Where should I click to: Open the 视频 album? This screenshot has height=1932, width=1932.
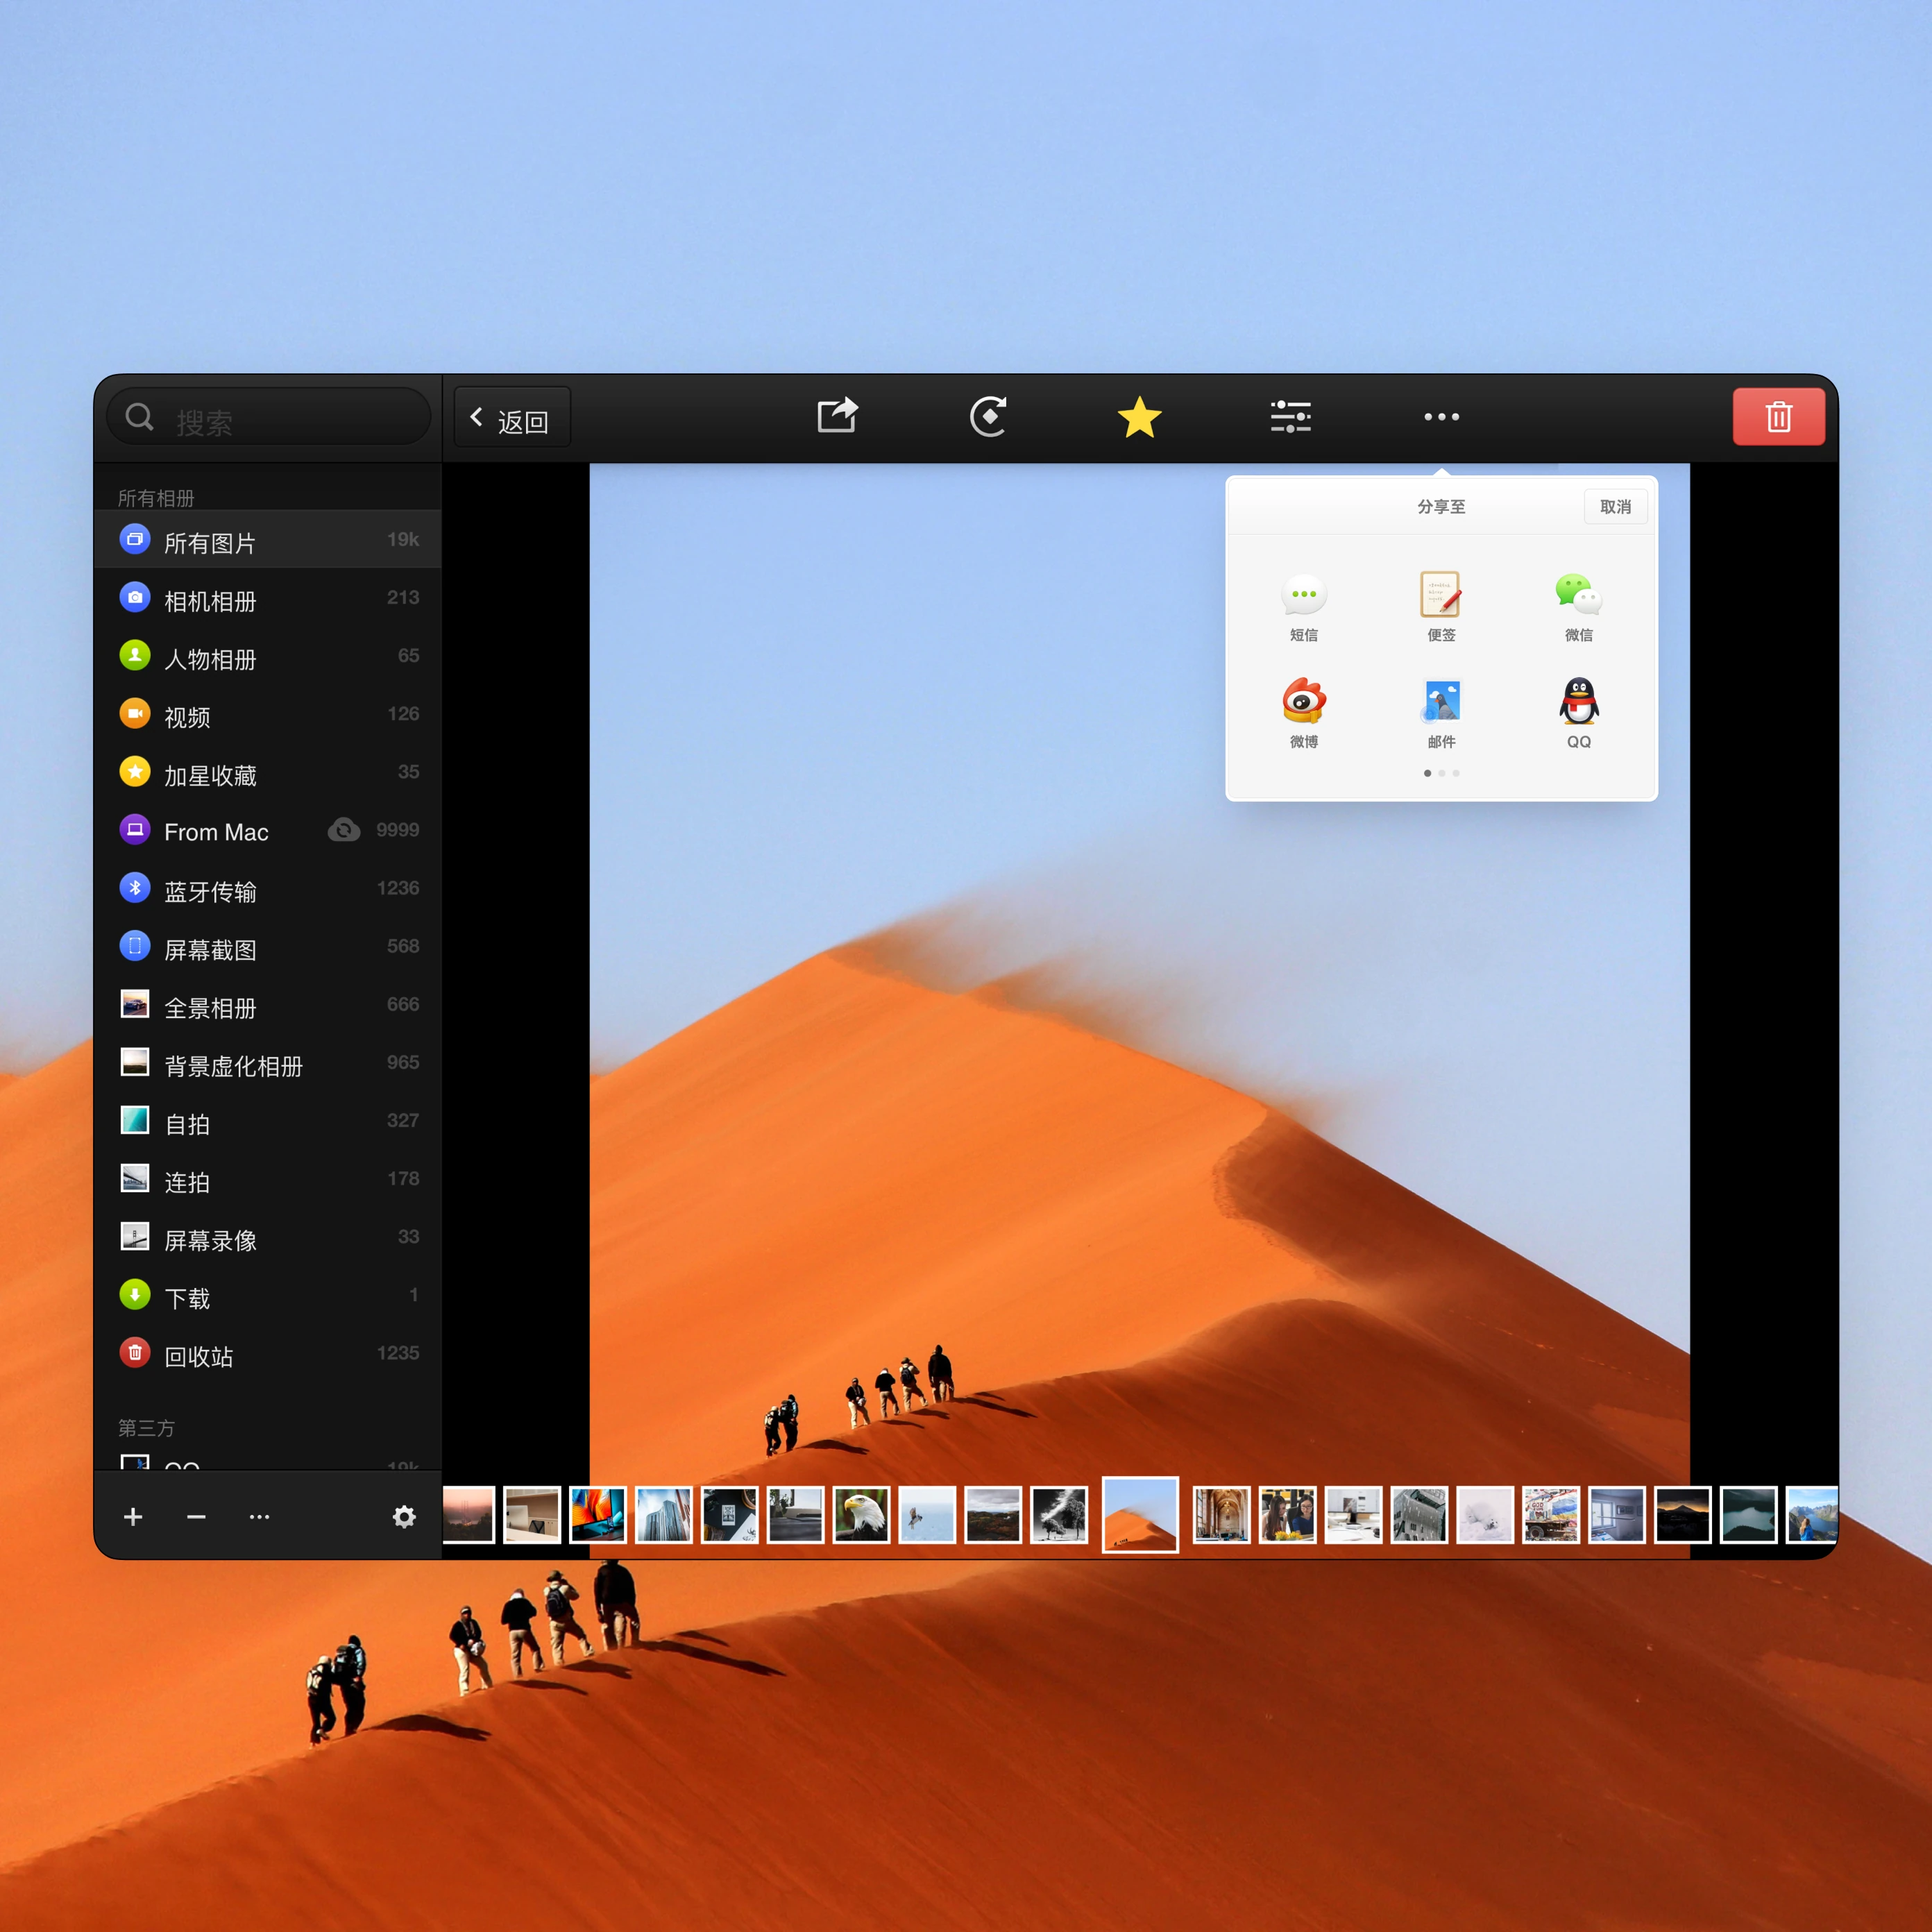coord(268,714)
